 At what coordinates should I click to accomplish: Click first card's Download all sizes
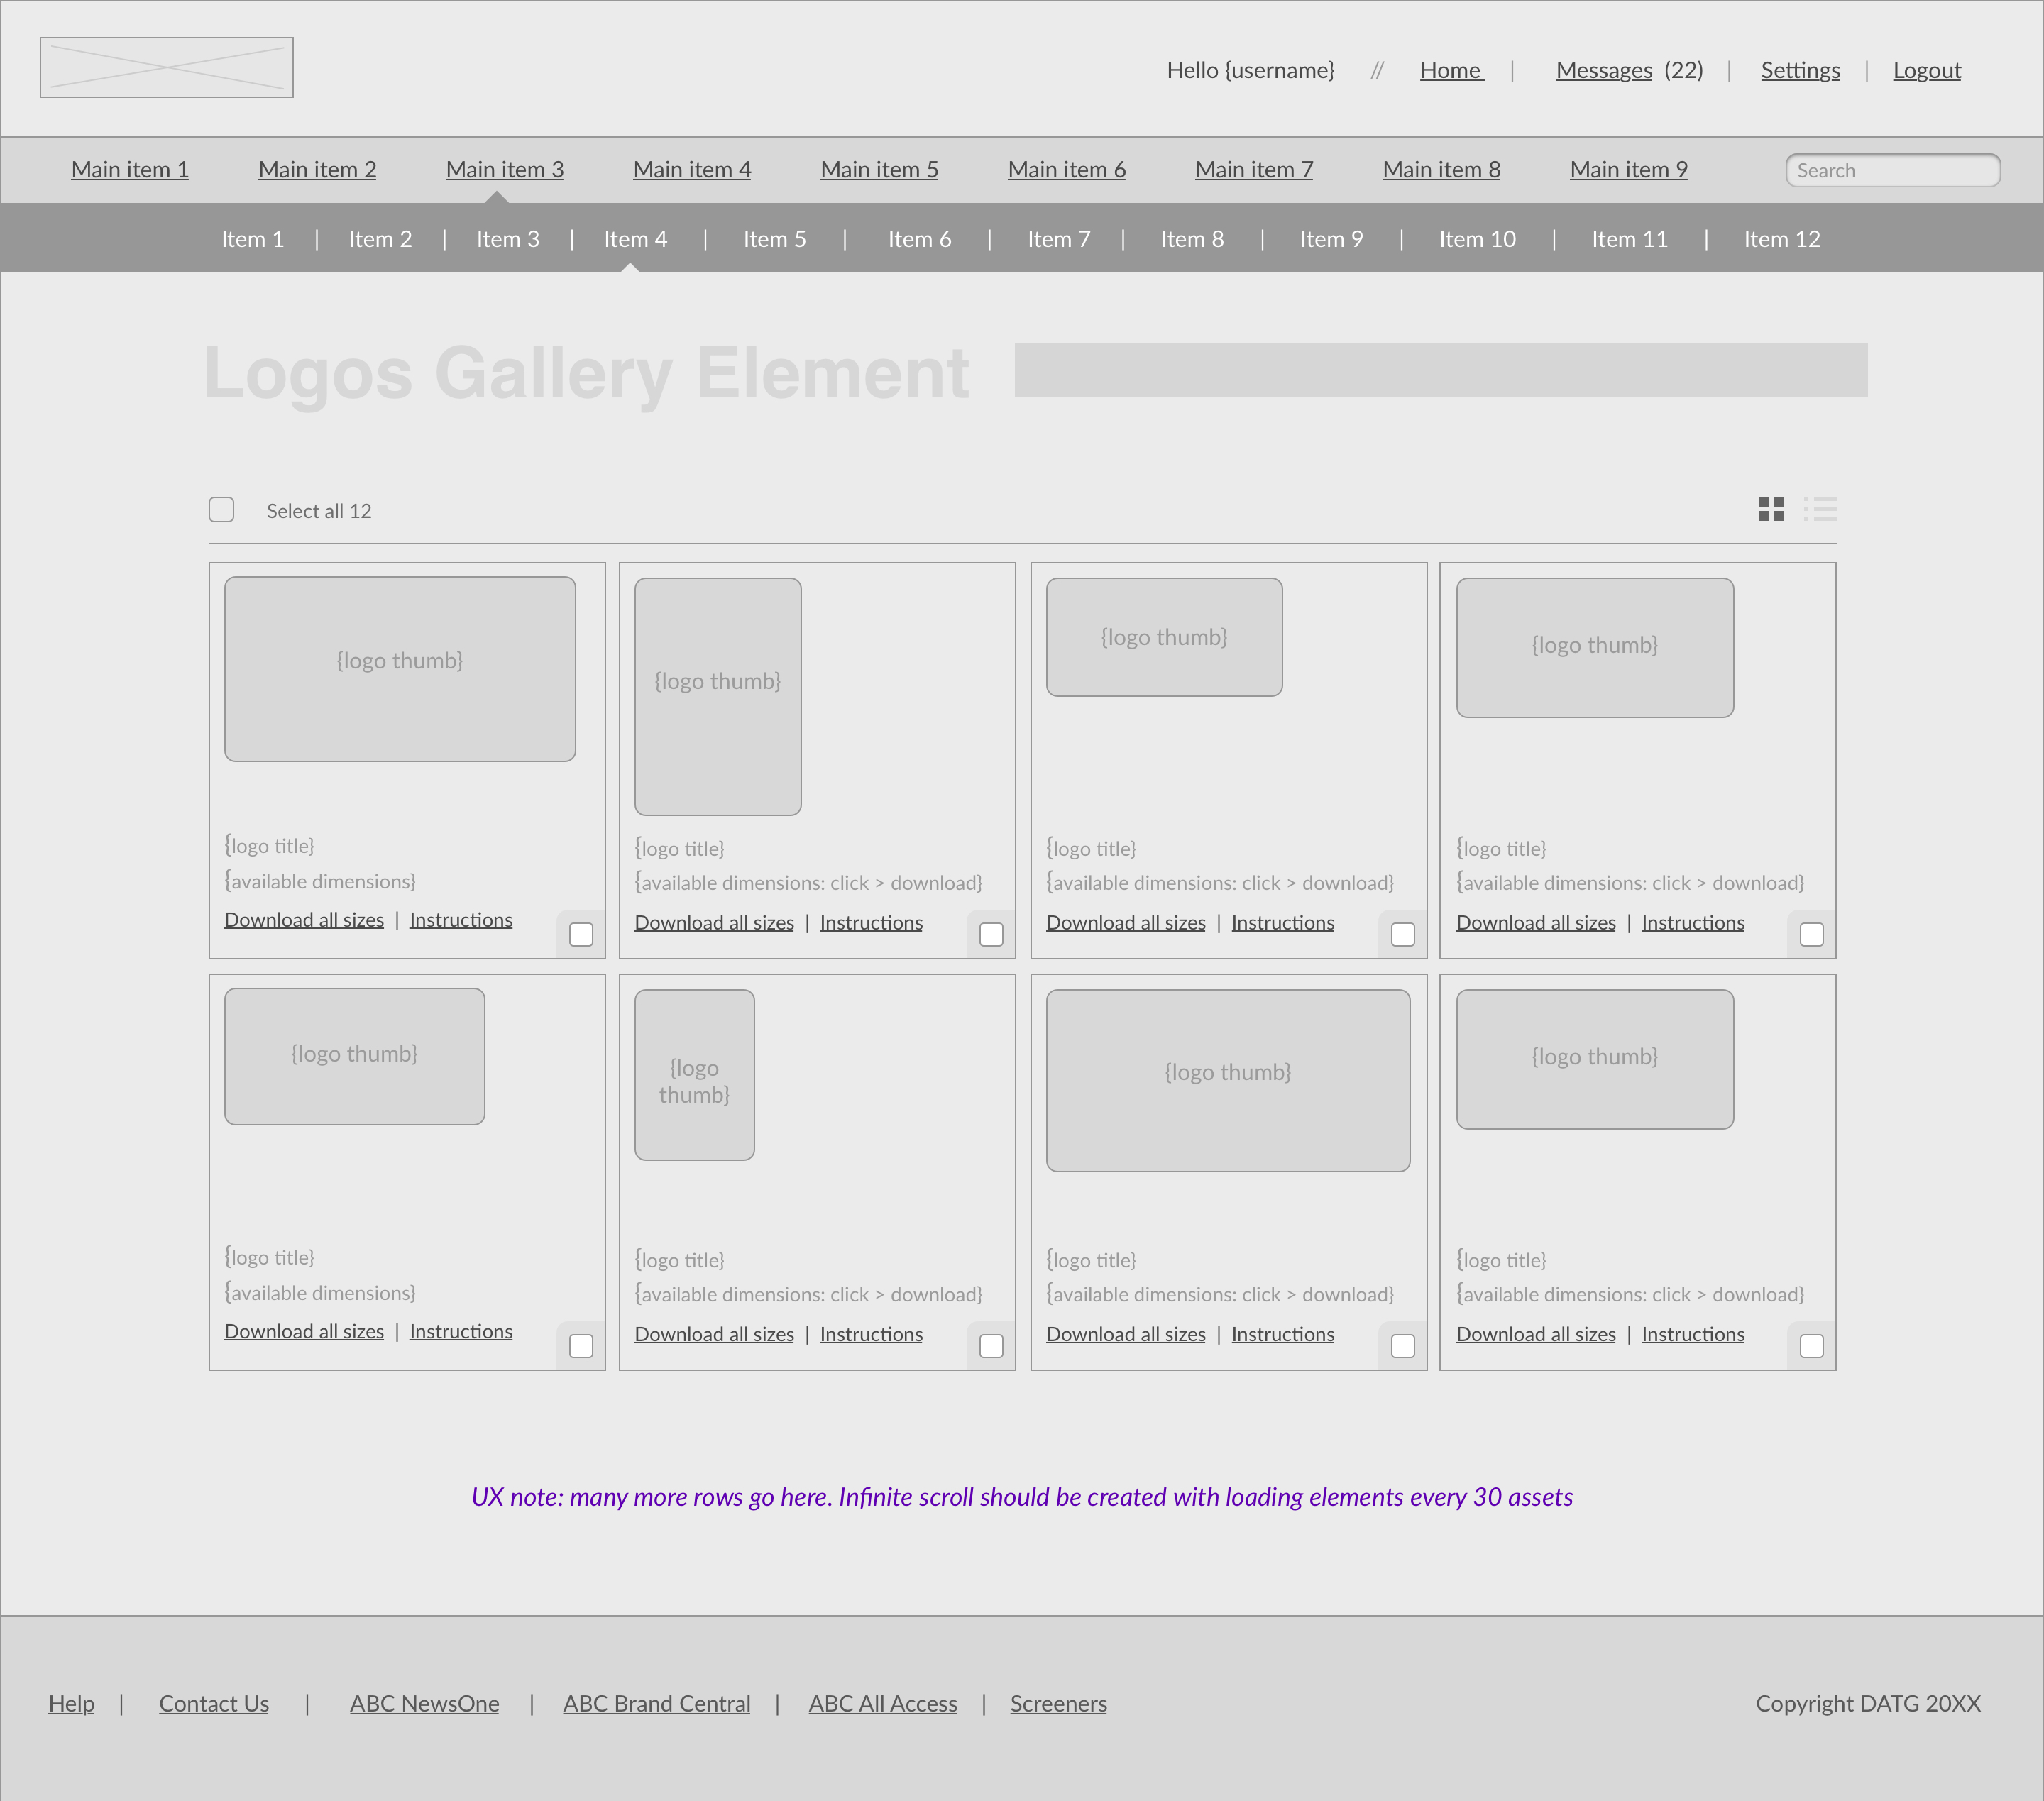point(304,920)
